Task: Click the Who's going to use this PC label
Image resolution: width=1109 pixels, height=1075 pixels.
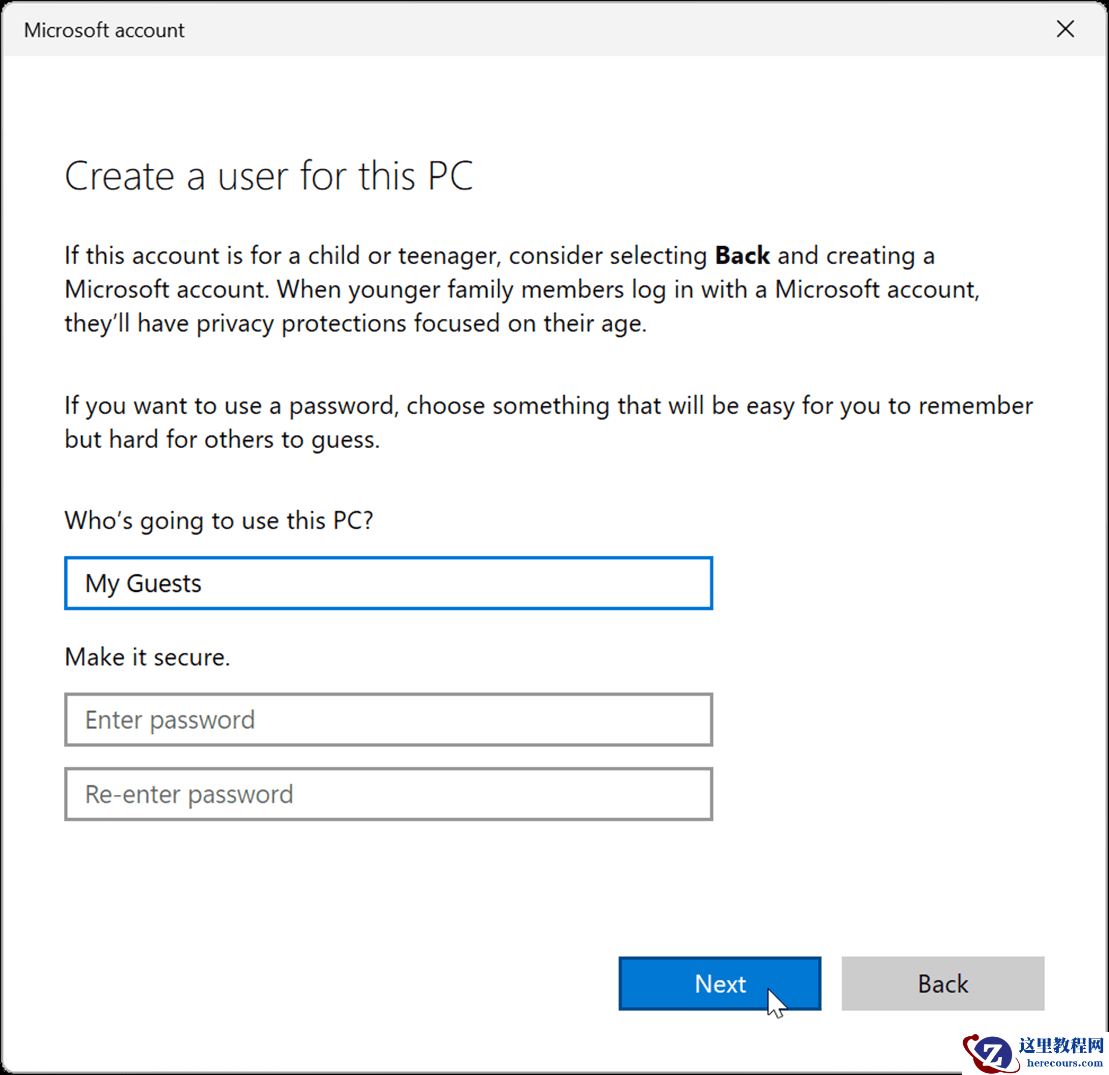Action: (218, 520)
